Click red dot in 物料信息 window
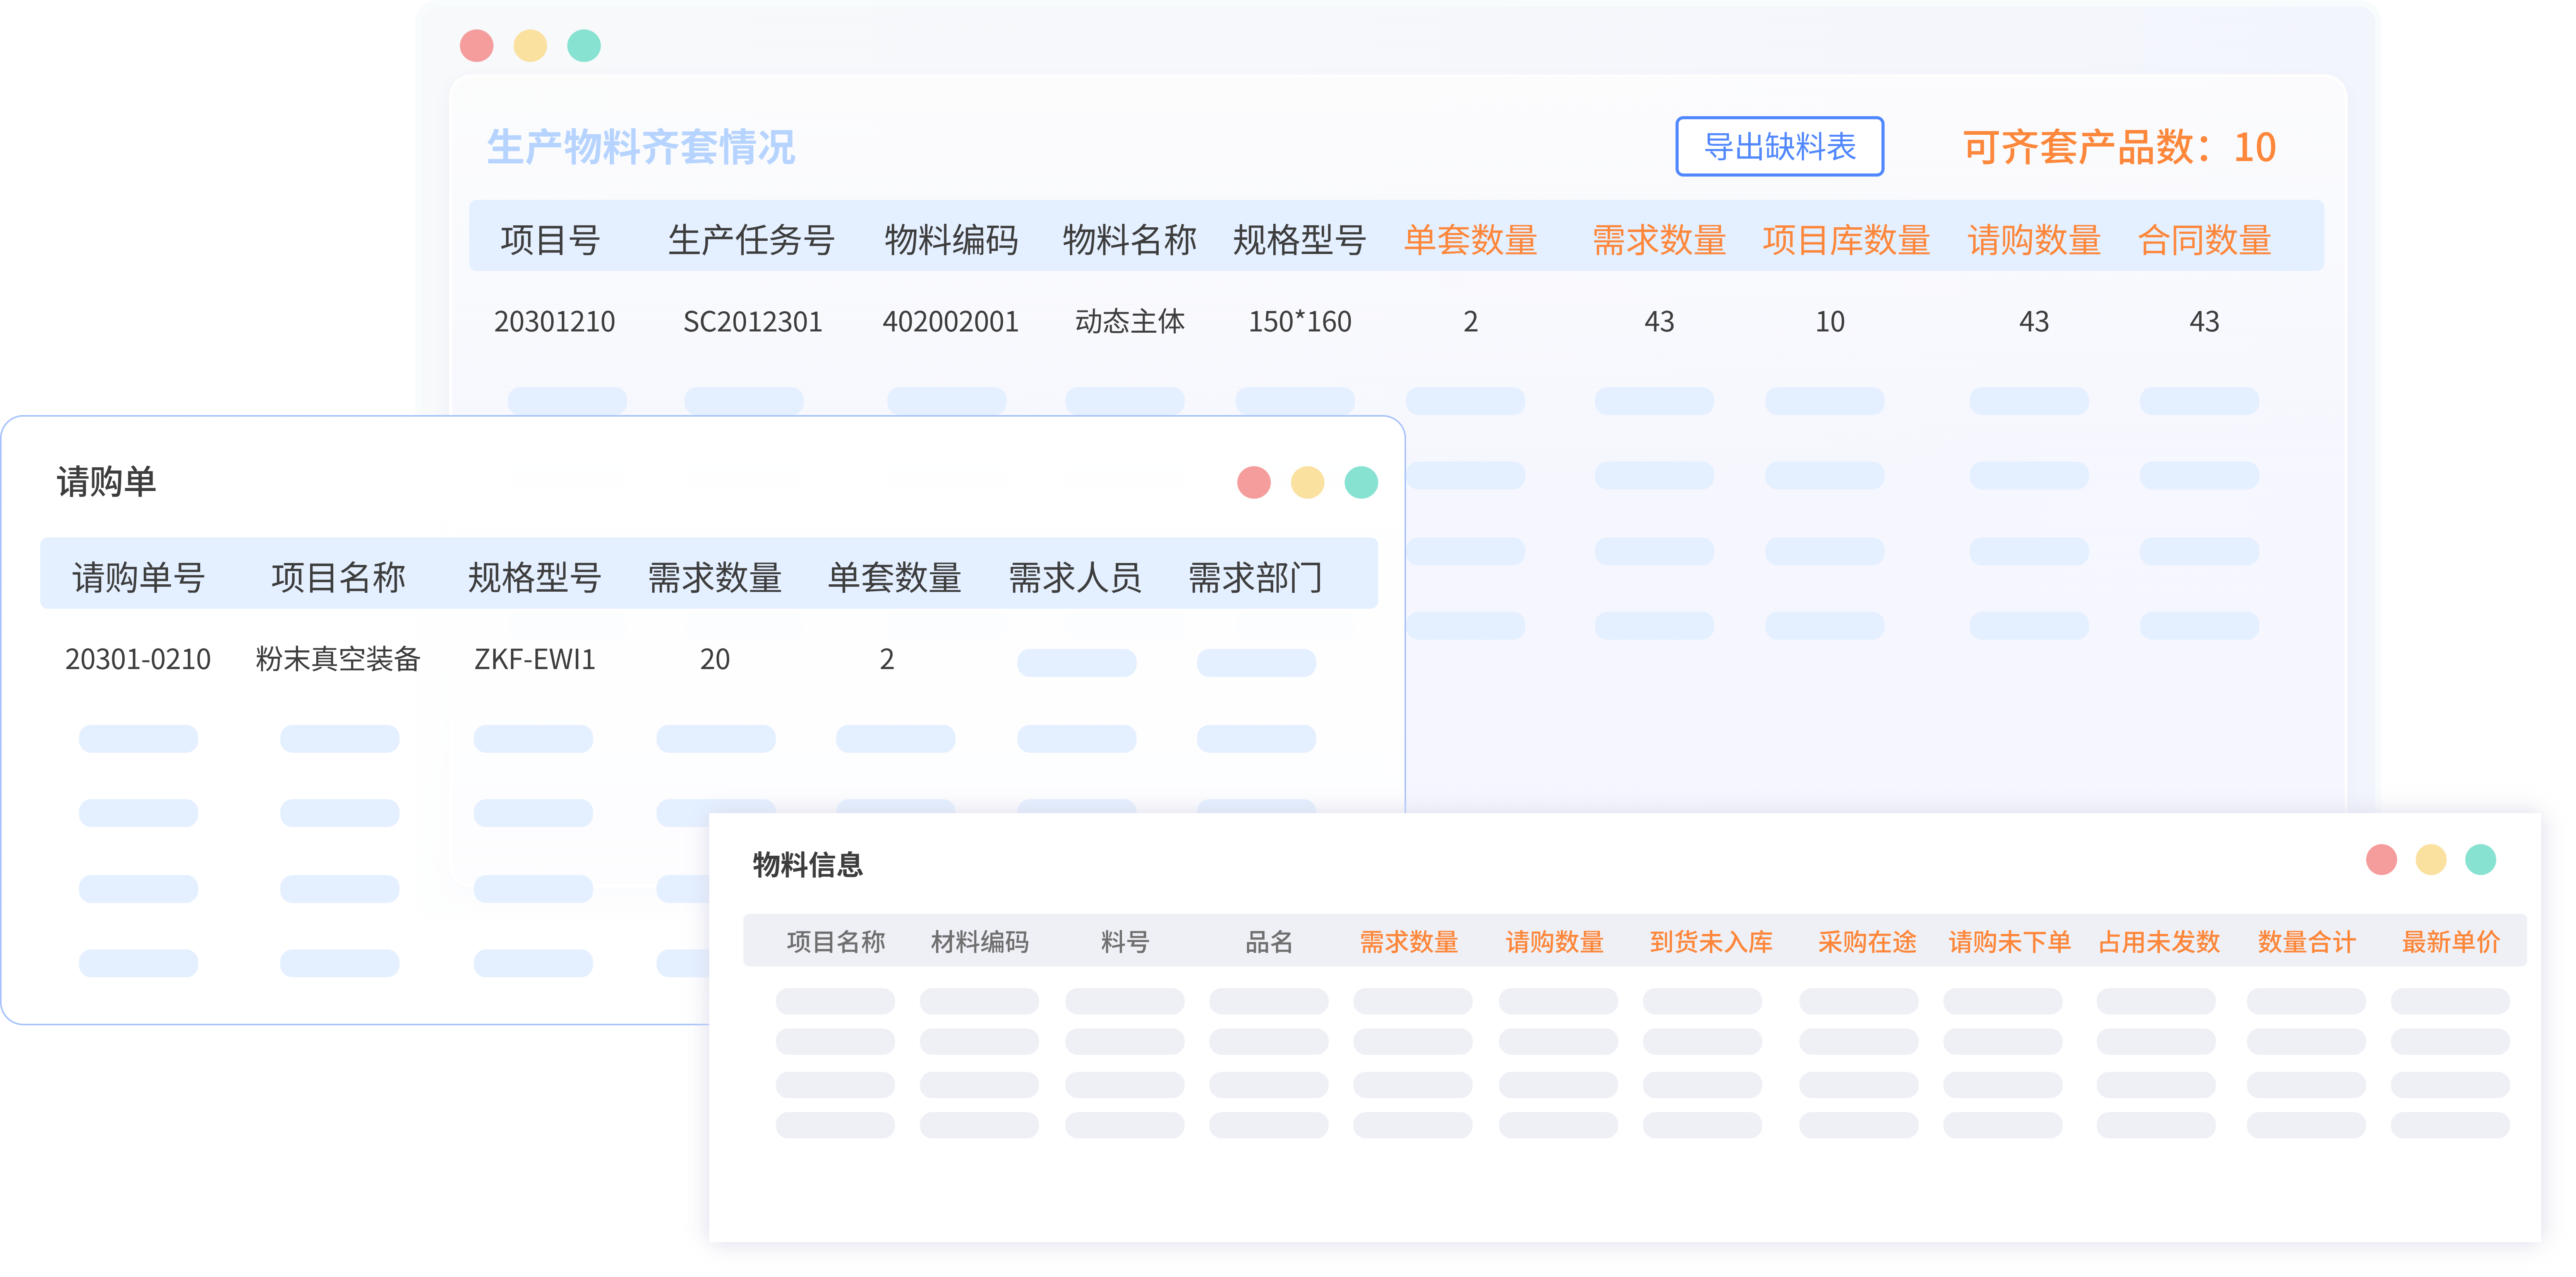Screen dimensions: 2576x1277 coord(2381,860)
